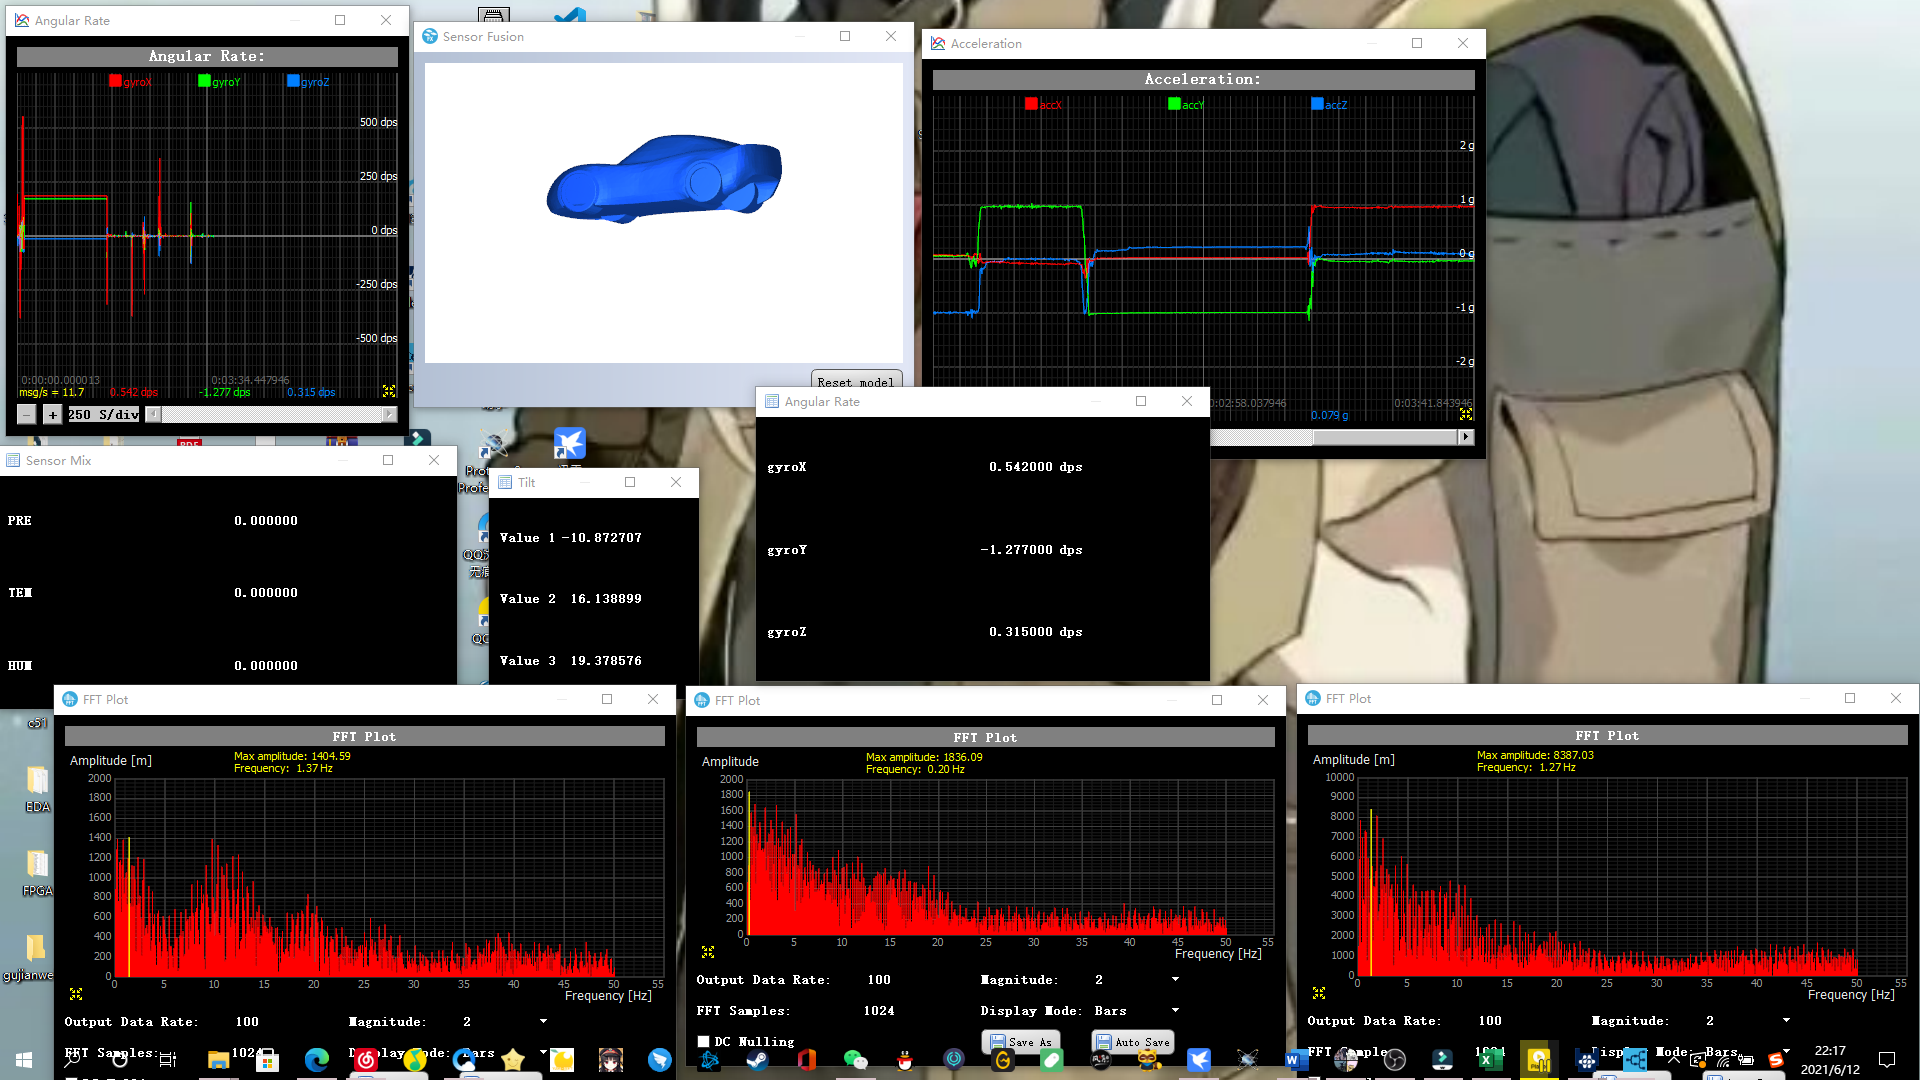Image resolution: width=1920 pixels, height=1080 pixels.
Task: Click gyroX value 0.542000 dps
Action: tap(1035, 467)
